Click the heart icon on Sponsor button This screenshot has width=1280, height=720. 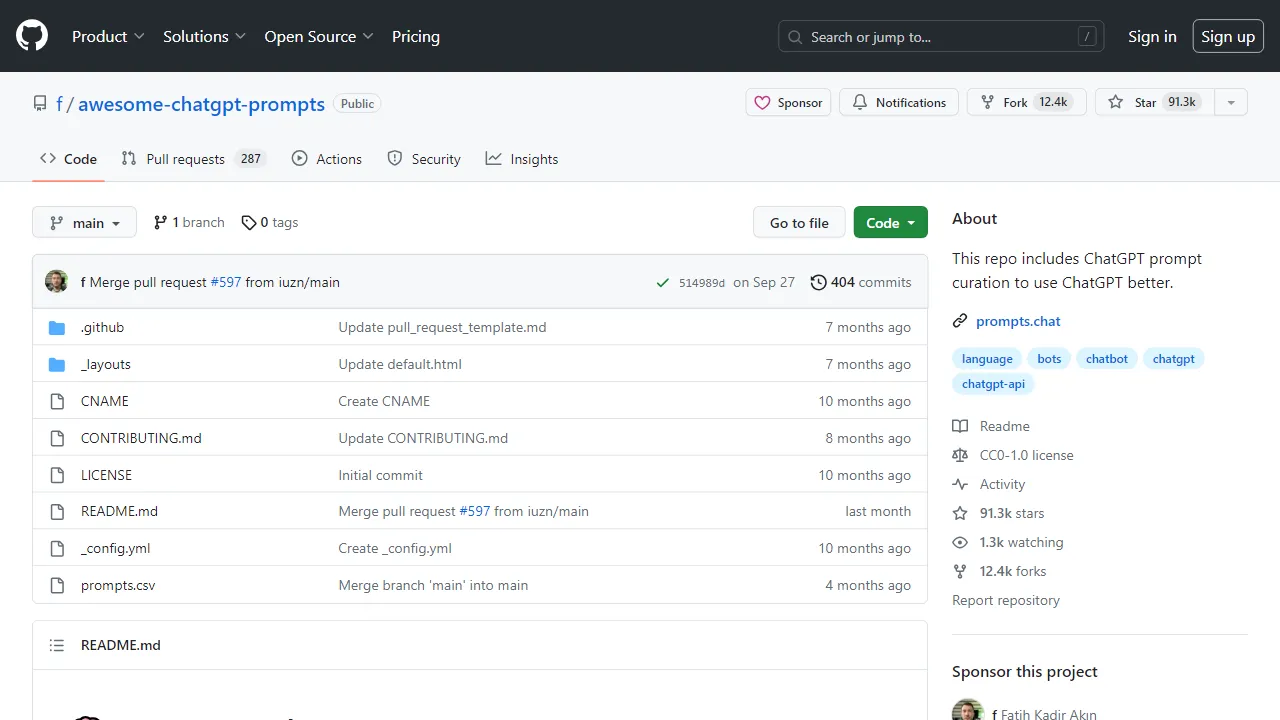tap(762, 103)
